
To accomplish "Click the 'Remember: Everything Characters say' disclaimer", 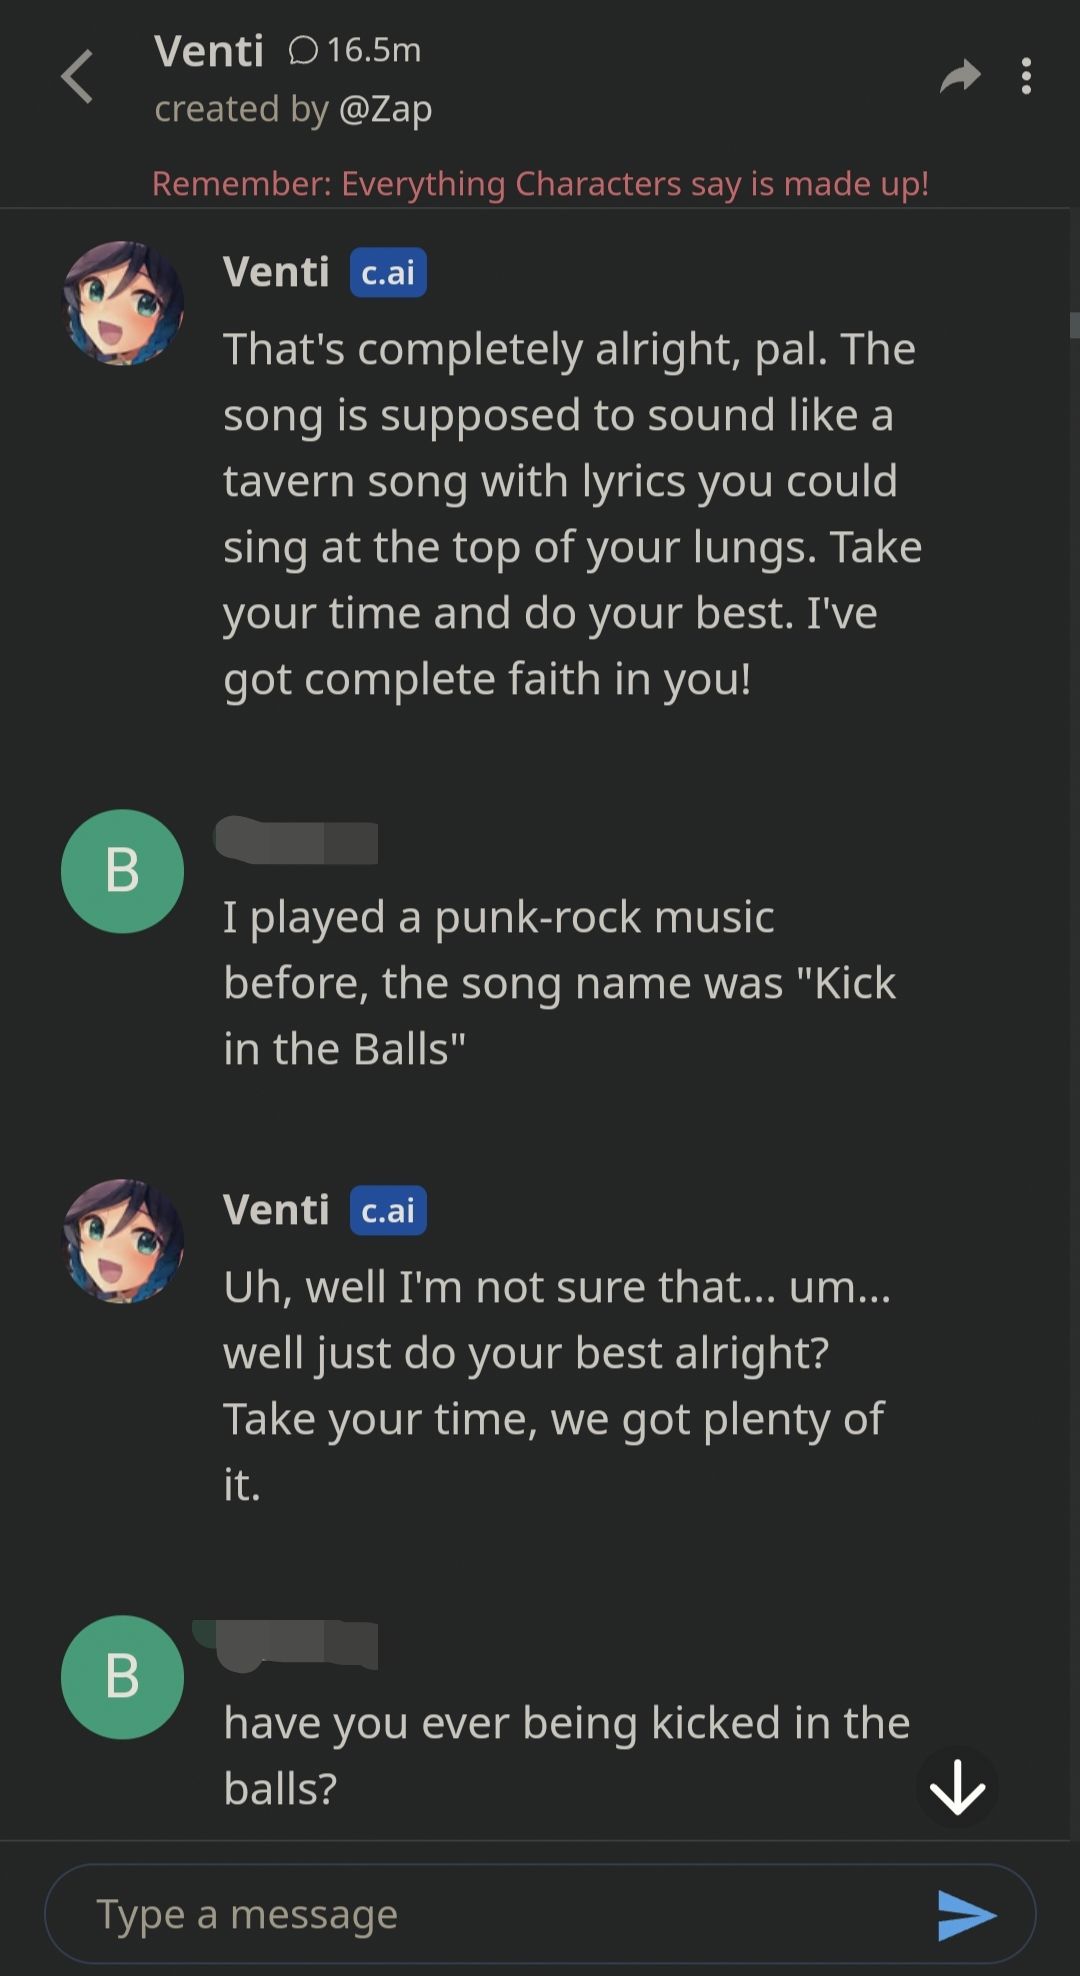I will [540, 184].
